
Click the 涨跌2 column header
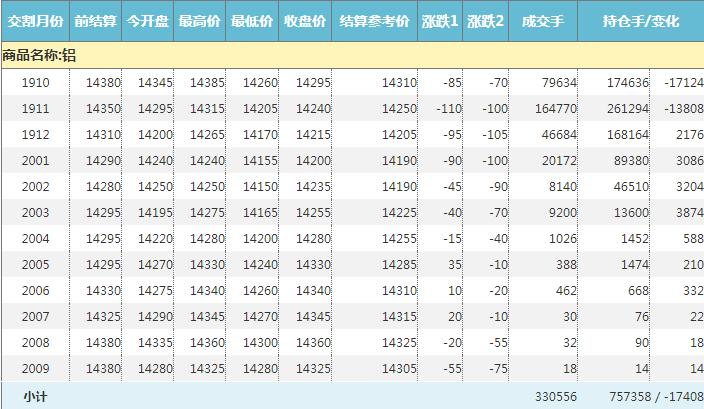[x=486, y=21]
